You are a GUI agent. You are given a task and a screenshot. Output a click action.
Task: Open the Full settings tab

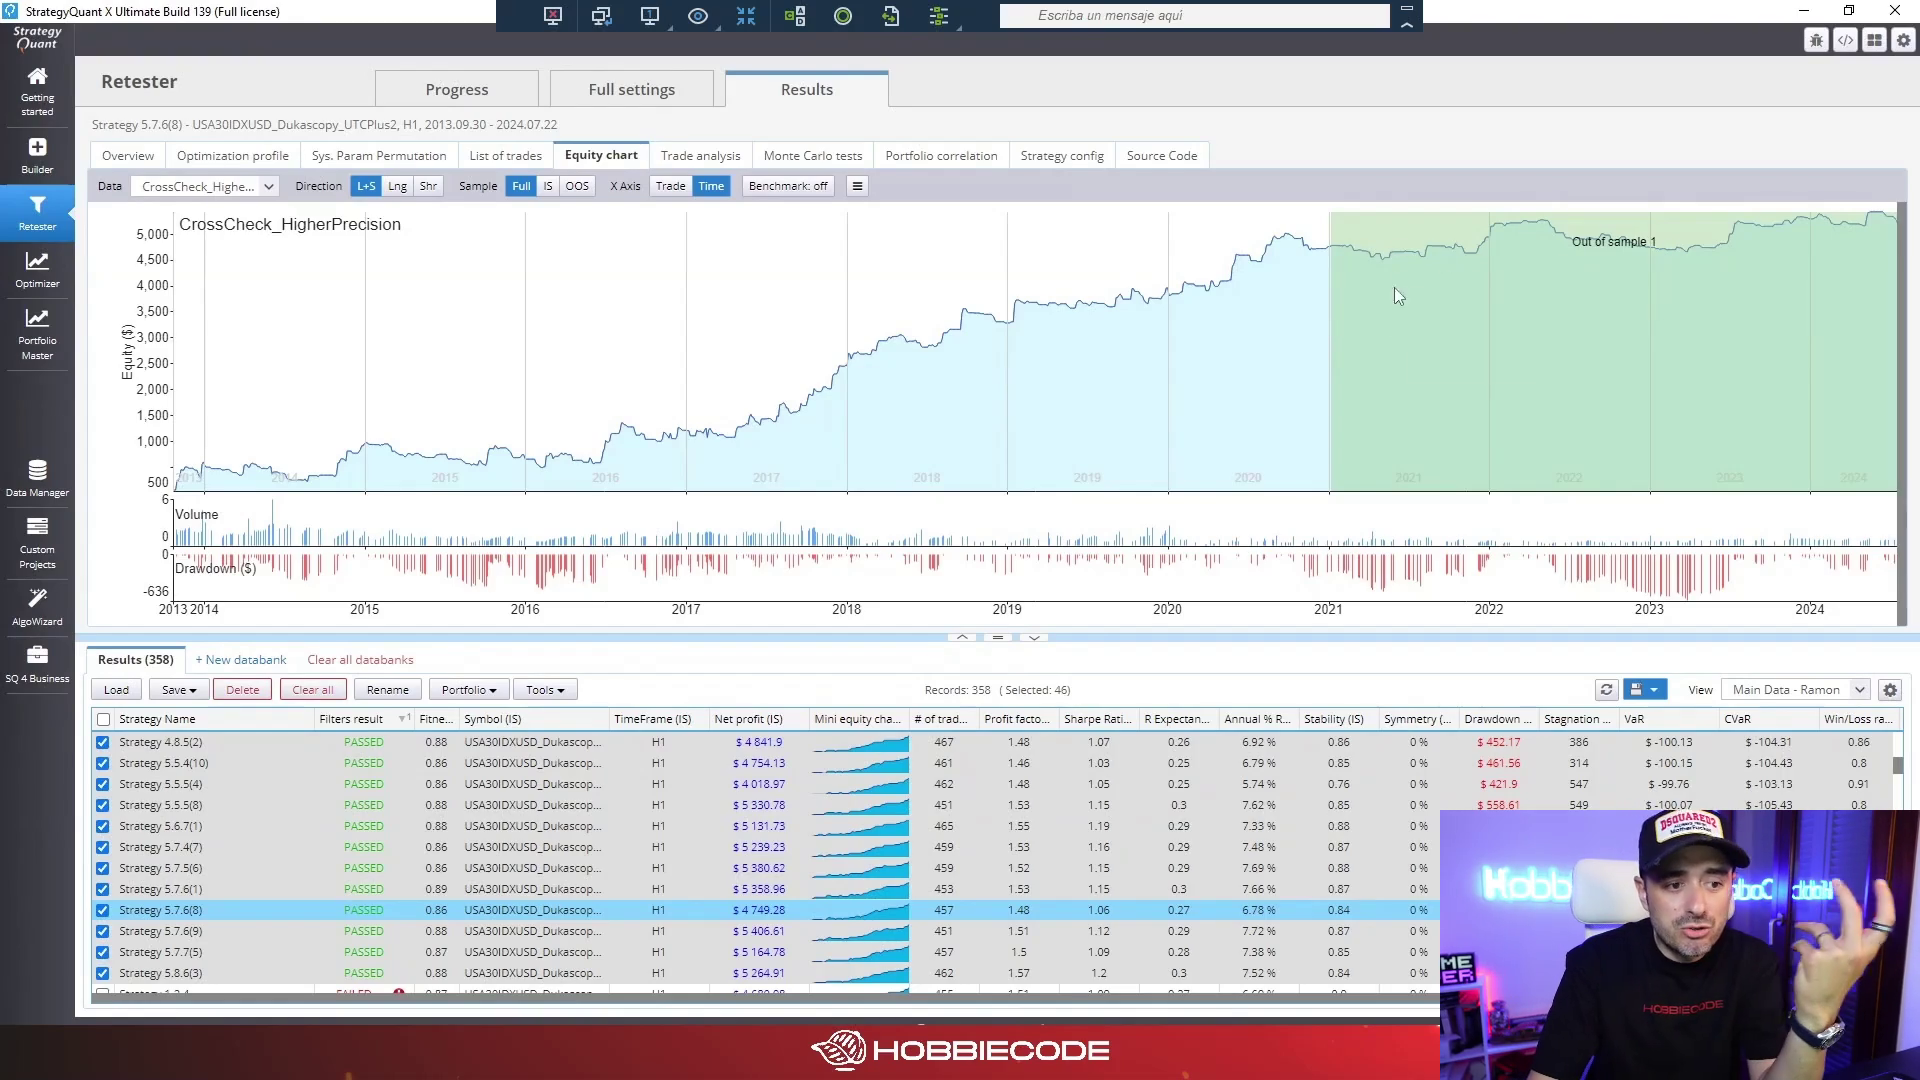click(631, 89)
